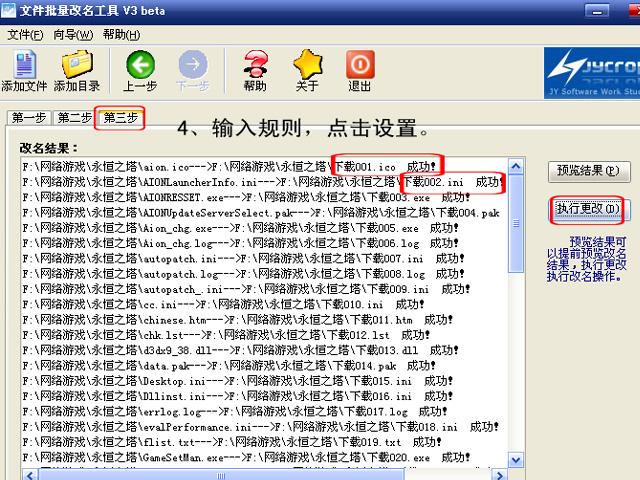Select the Aion_chg.log result row
The image size is (640, 480).
click(241, 243)
